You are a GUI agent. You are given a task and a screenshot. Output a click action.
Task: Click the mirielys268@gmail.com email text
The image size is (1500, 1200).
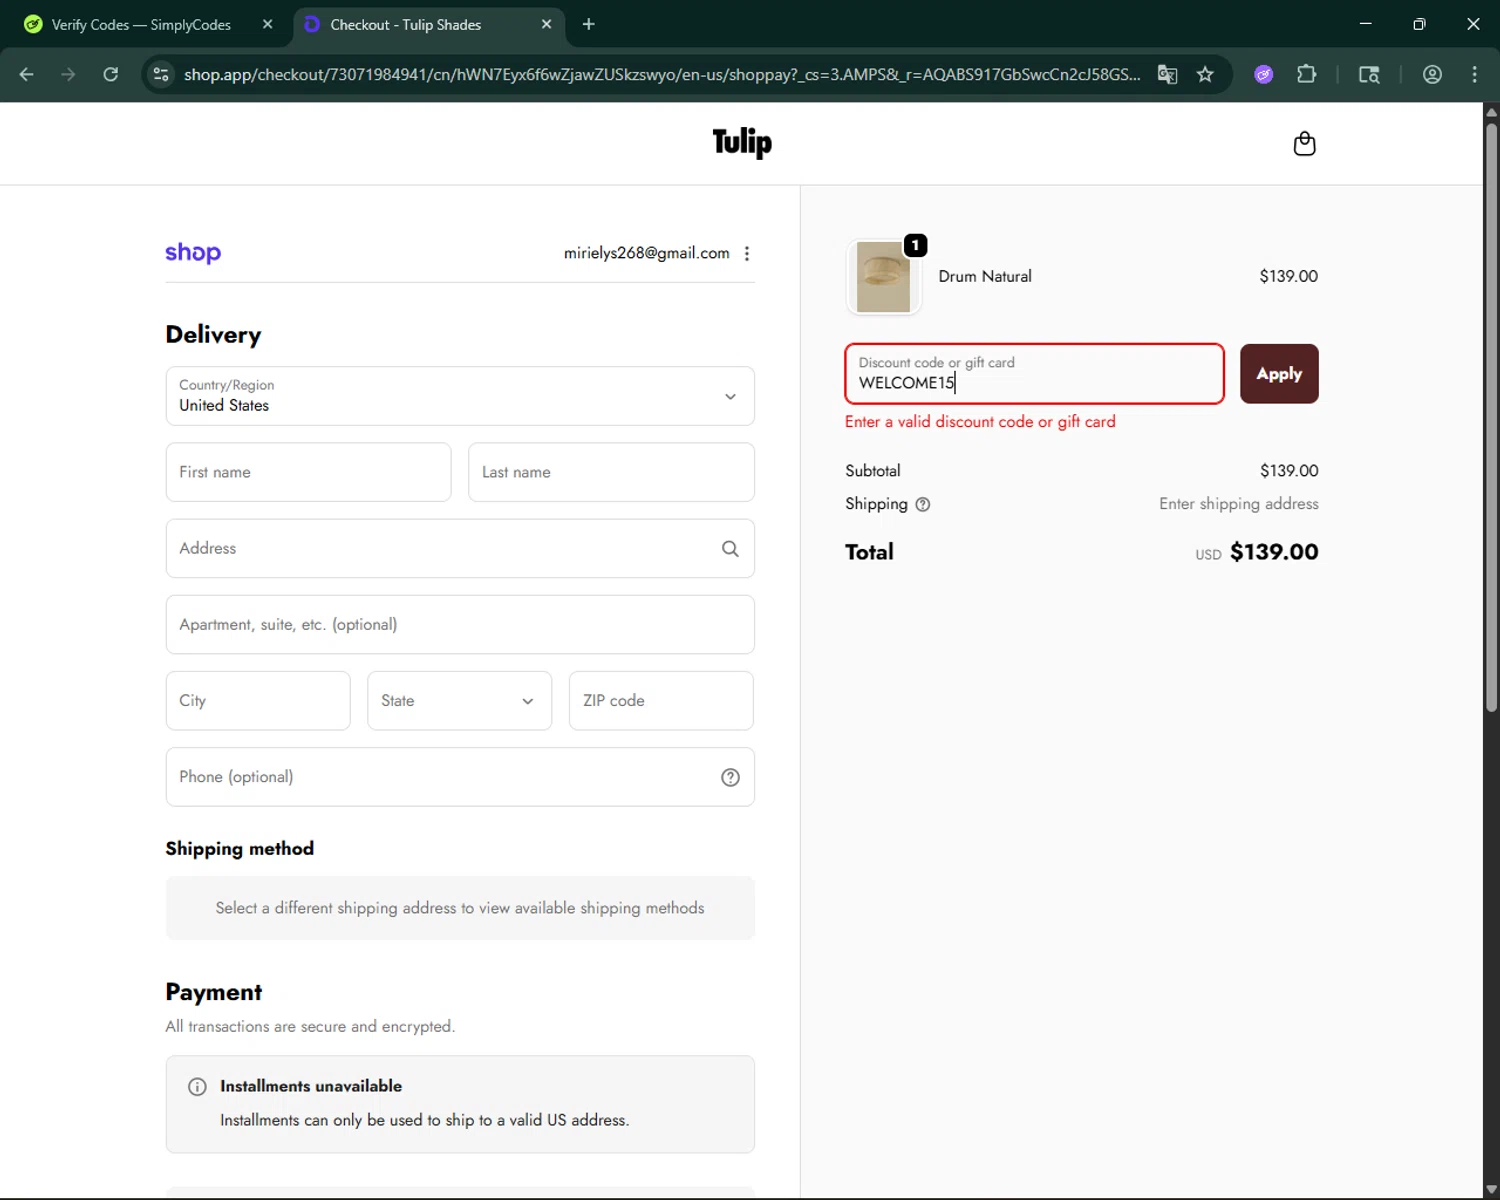coord(646,253)
